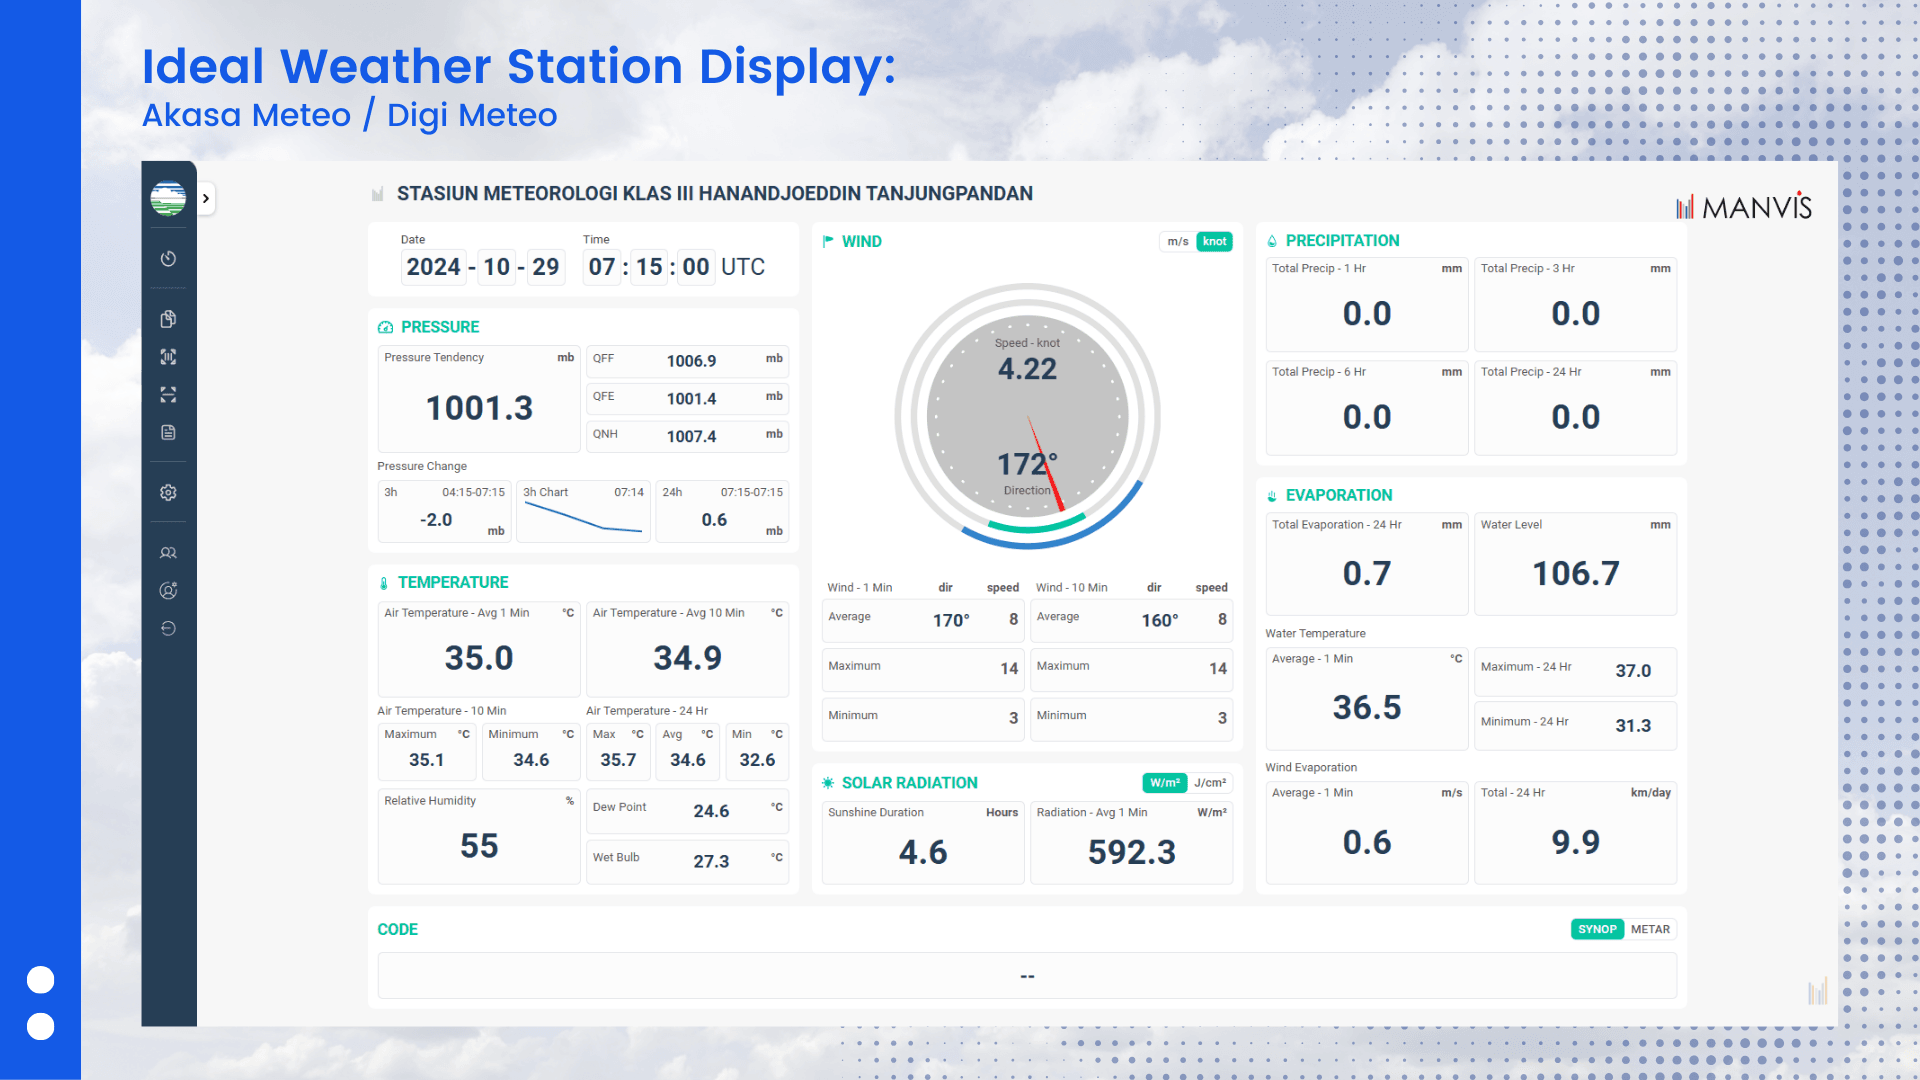Switch solar radiation units to W/m²

pos(1165,783)
